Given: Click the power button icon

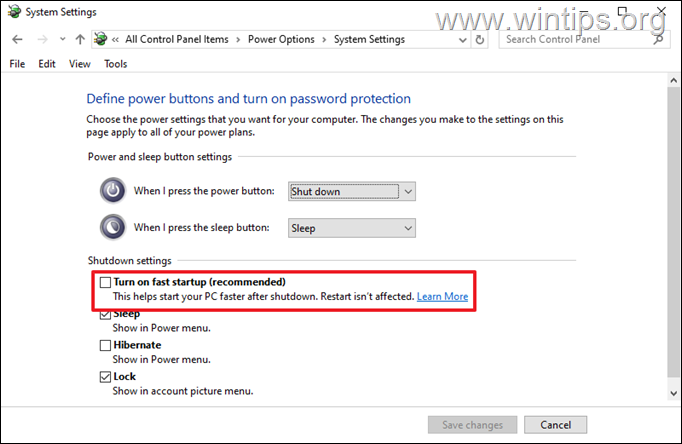Looking at the screenshot, I should pos(113,191).
